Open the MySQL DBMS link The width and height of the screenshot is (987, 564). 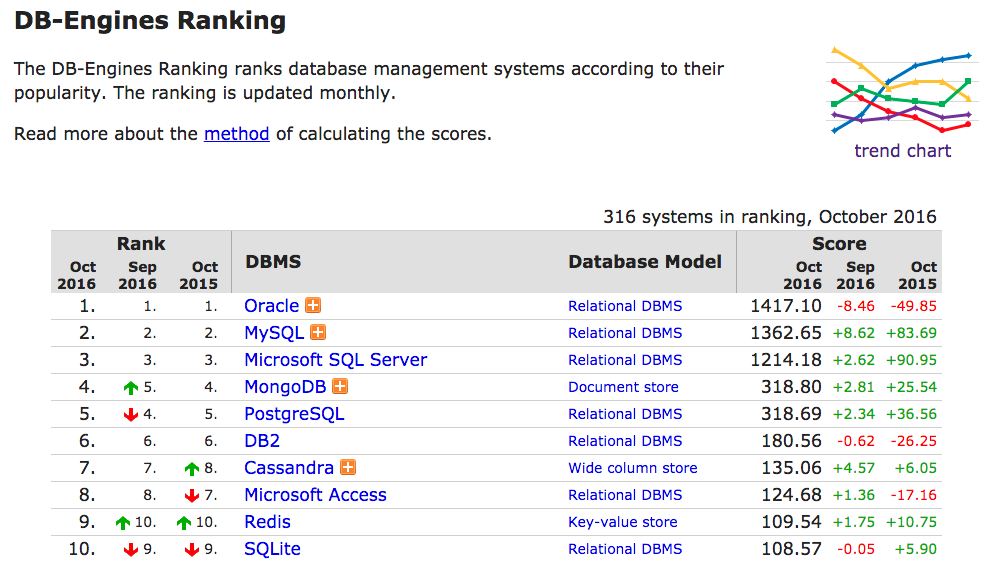(274, 332)
